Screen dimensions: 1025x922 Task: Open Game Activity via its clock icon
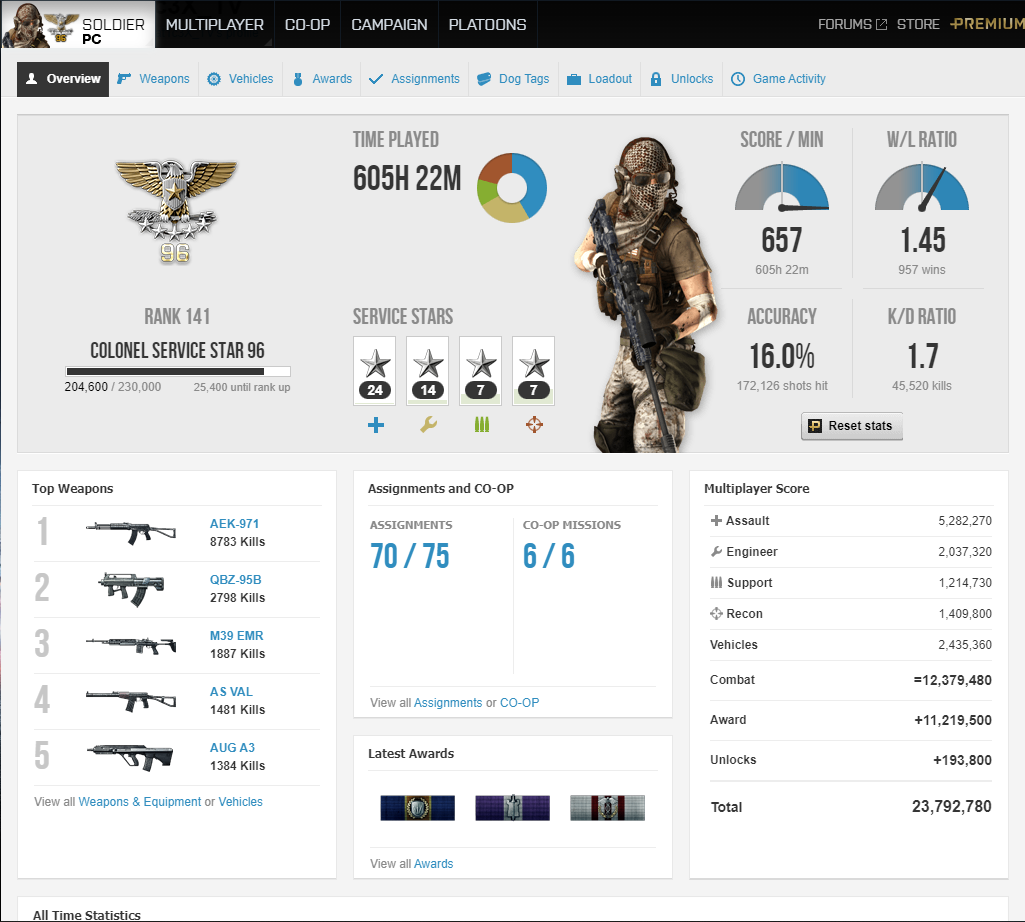(738, 78)
